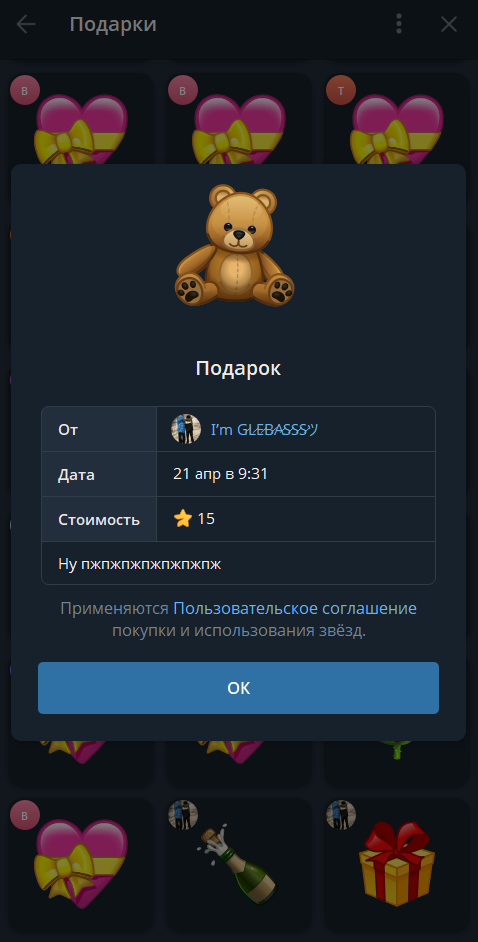478x942 pixels.
Task: Open the Пользовательское соглашение link
Action: coord(295,609)
